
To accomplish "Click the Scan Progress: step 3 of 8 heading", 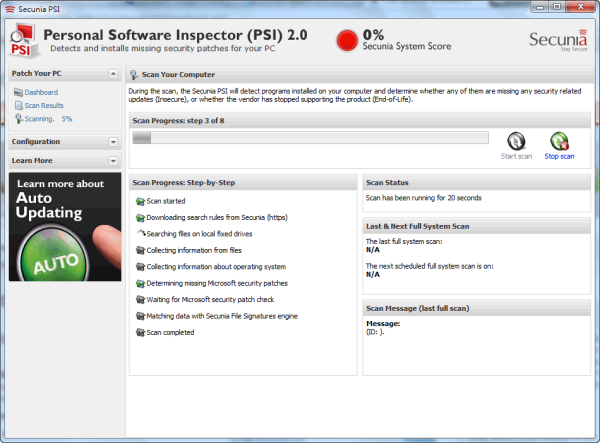I will click(178, 121).
